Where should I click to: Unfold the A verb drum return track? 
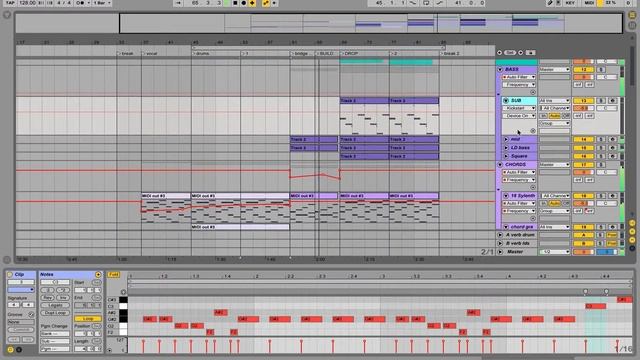pos(500,235)
